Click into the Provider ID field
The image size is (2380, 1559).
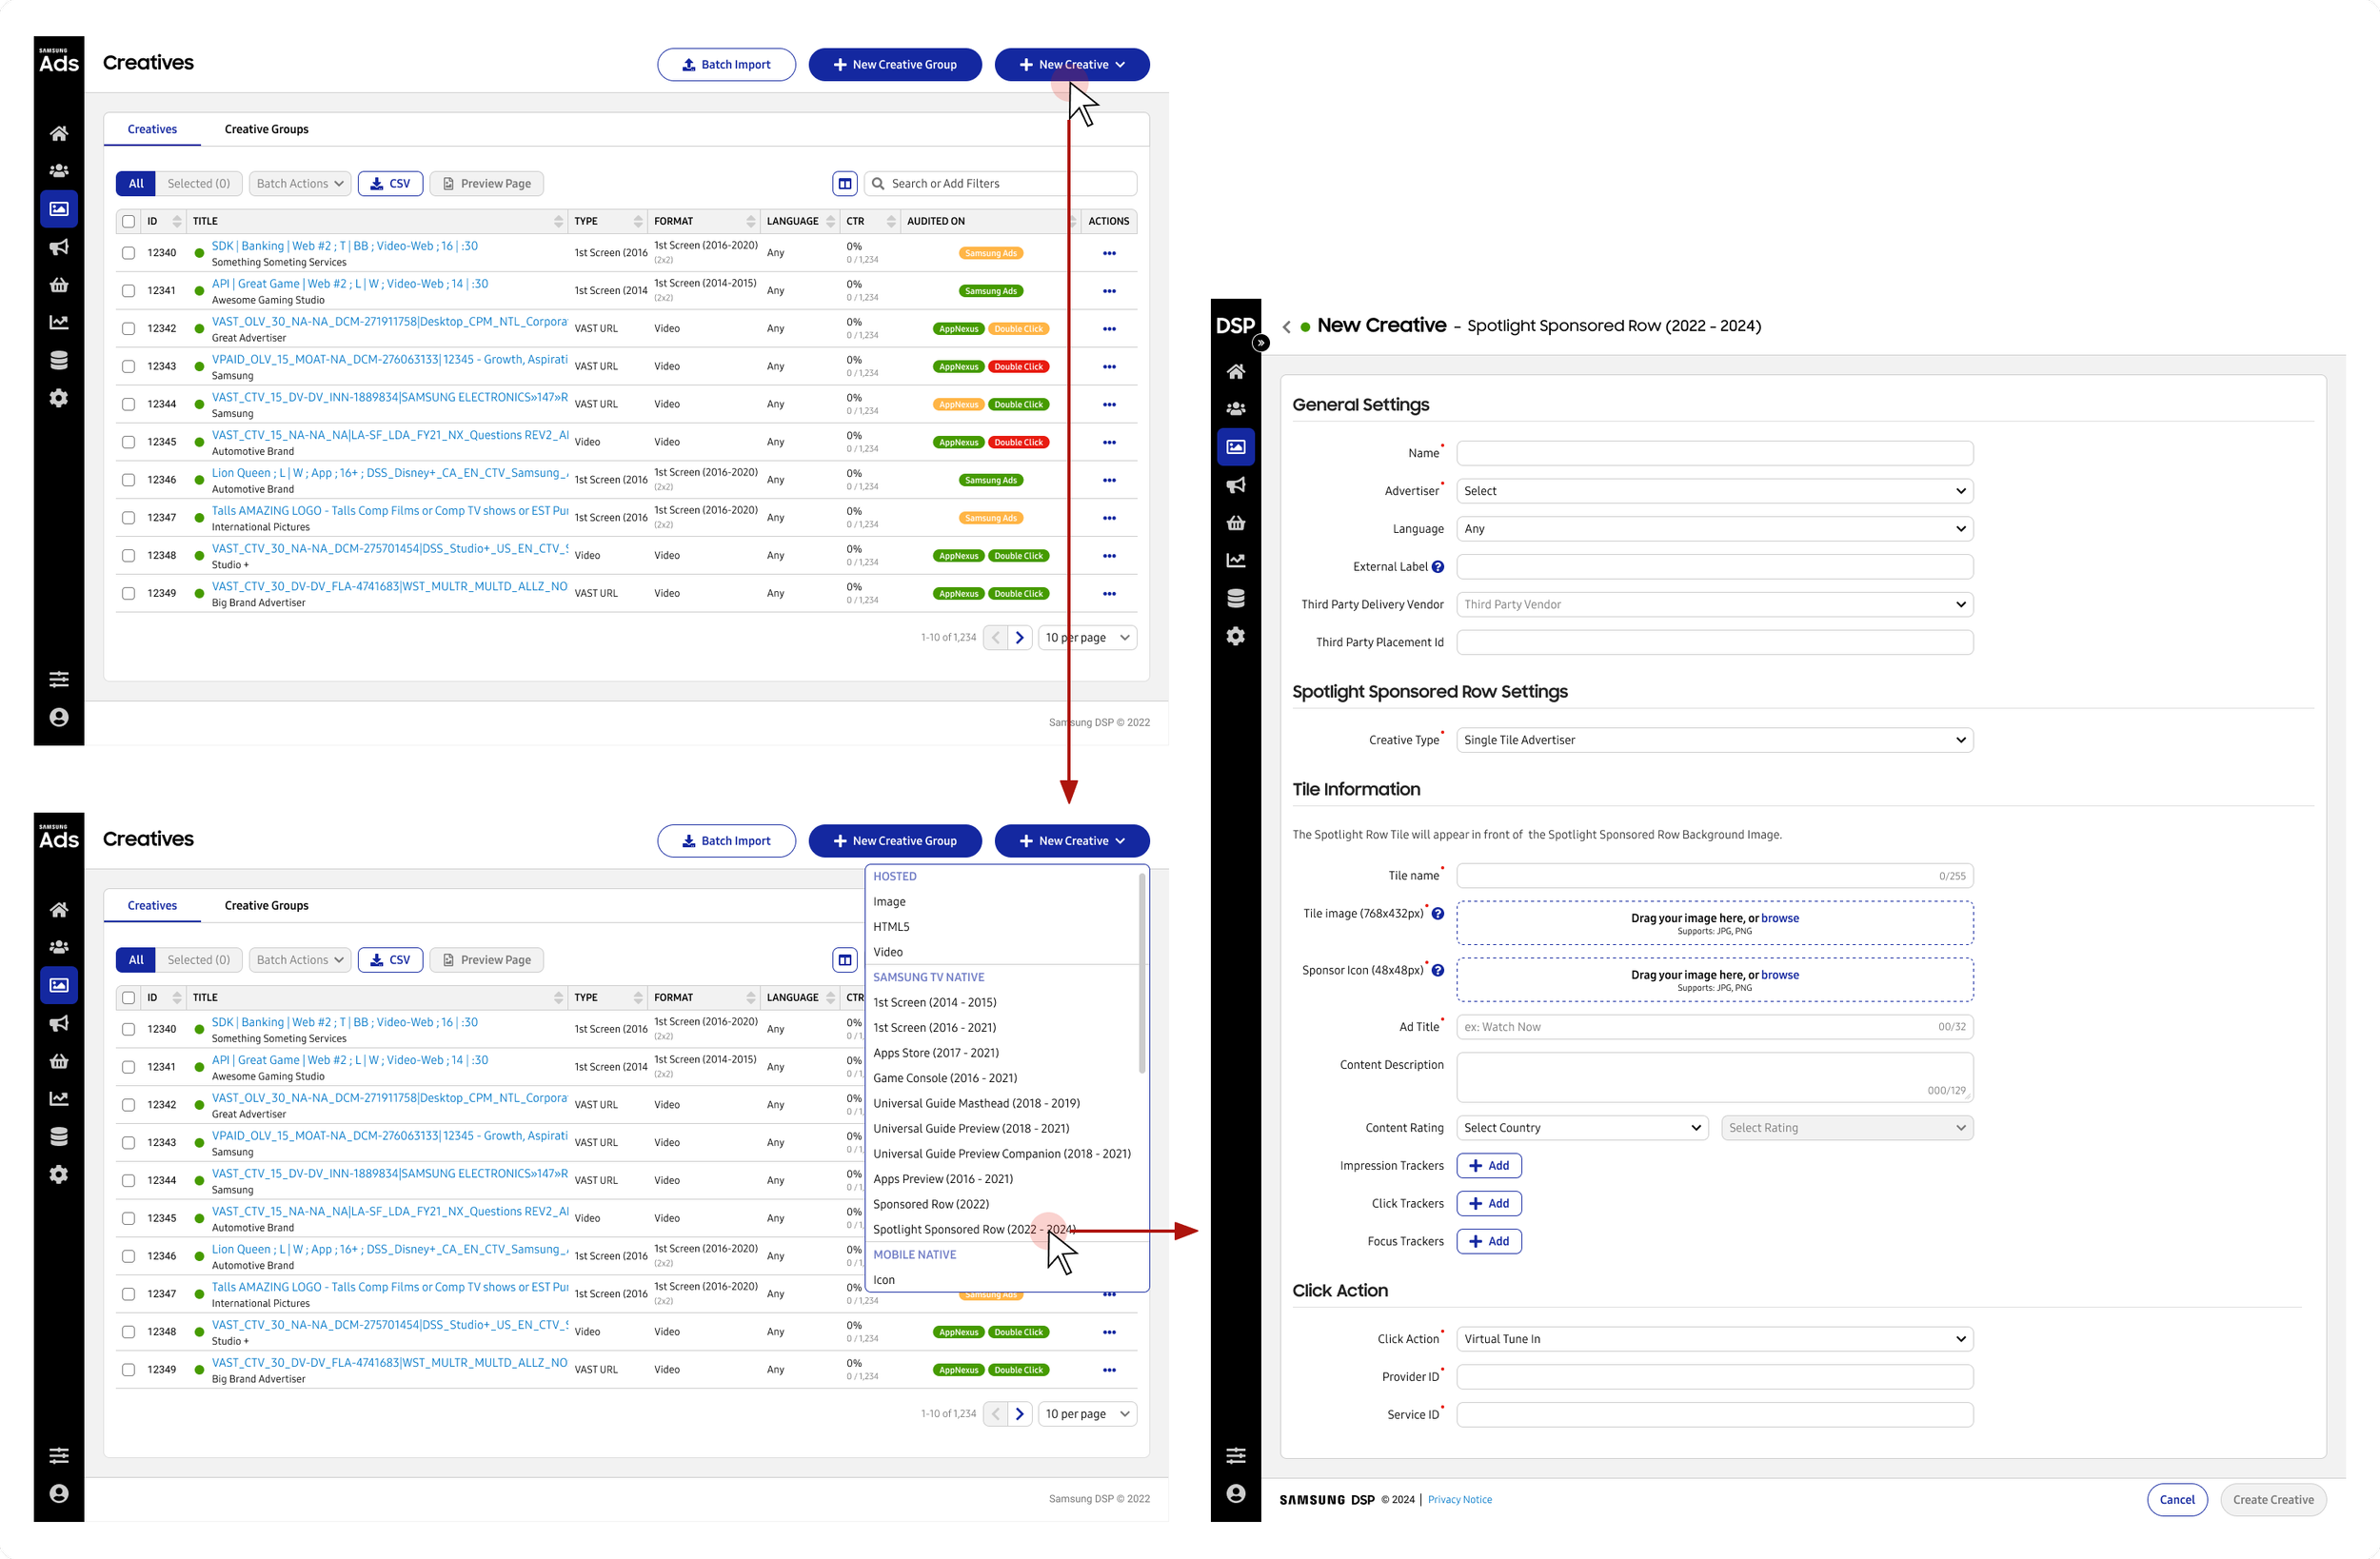pos(1713,1377)
